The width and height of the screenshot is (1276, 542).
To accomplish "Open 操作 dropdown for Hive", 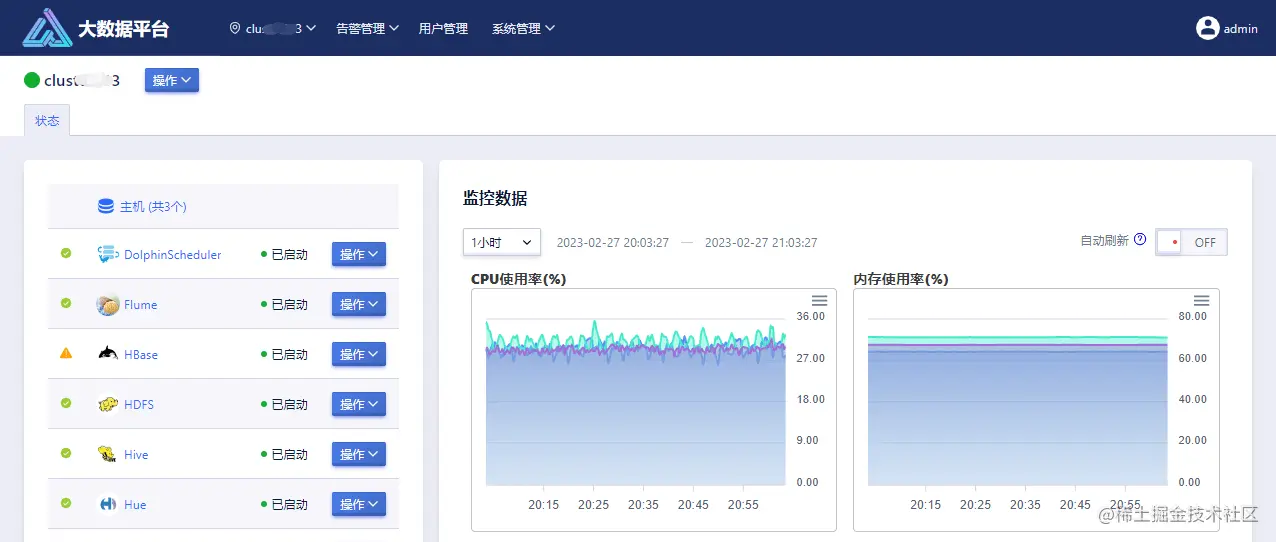I will tap(359, 454).
